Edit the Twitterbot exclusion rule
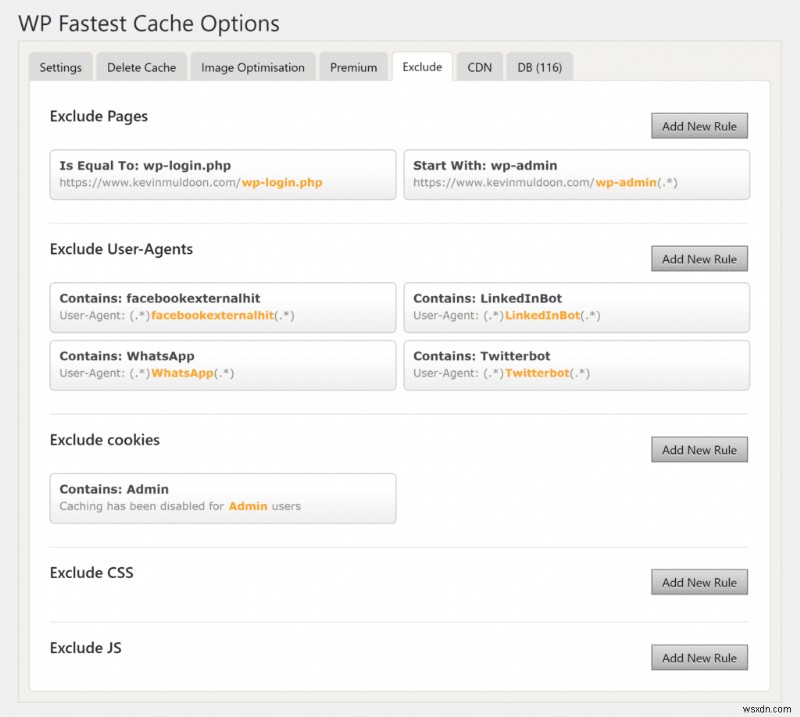 coord(577,364)
